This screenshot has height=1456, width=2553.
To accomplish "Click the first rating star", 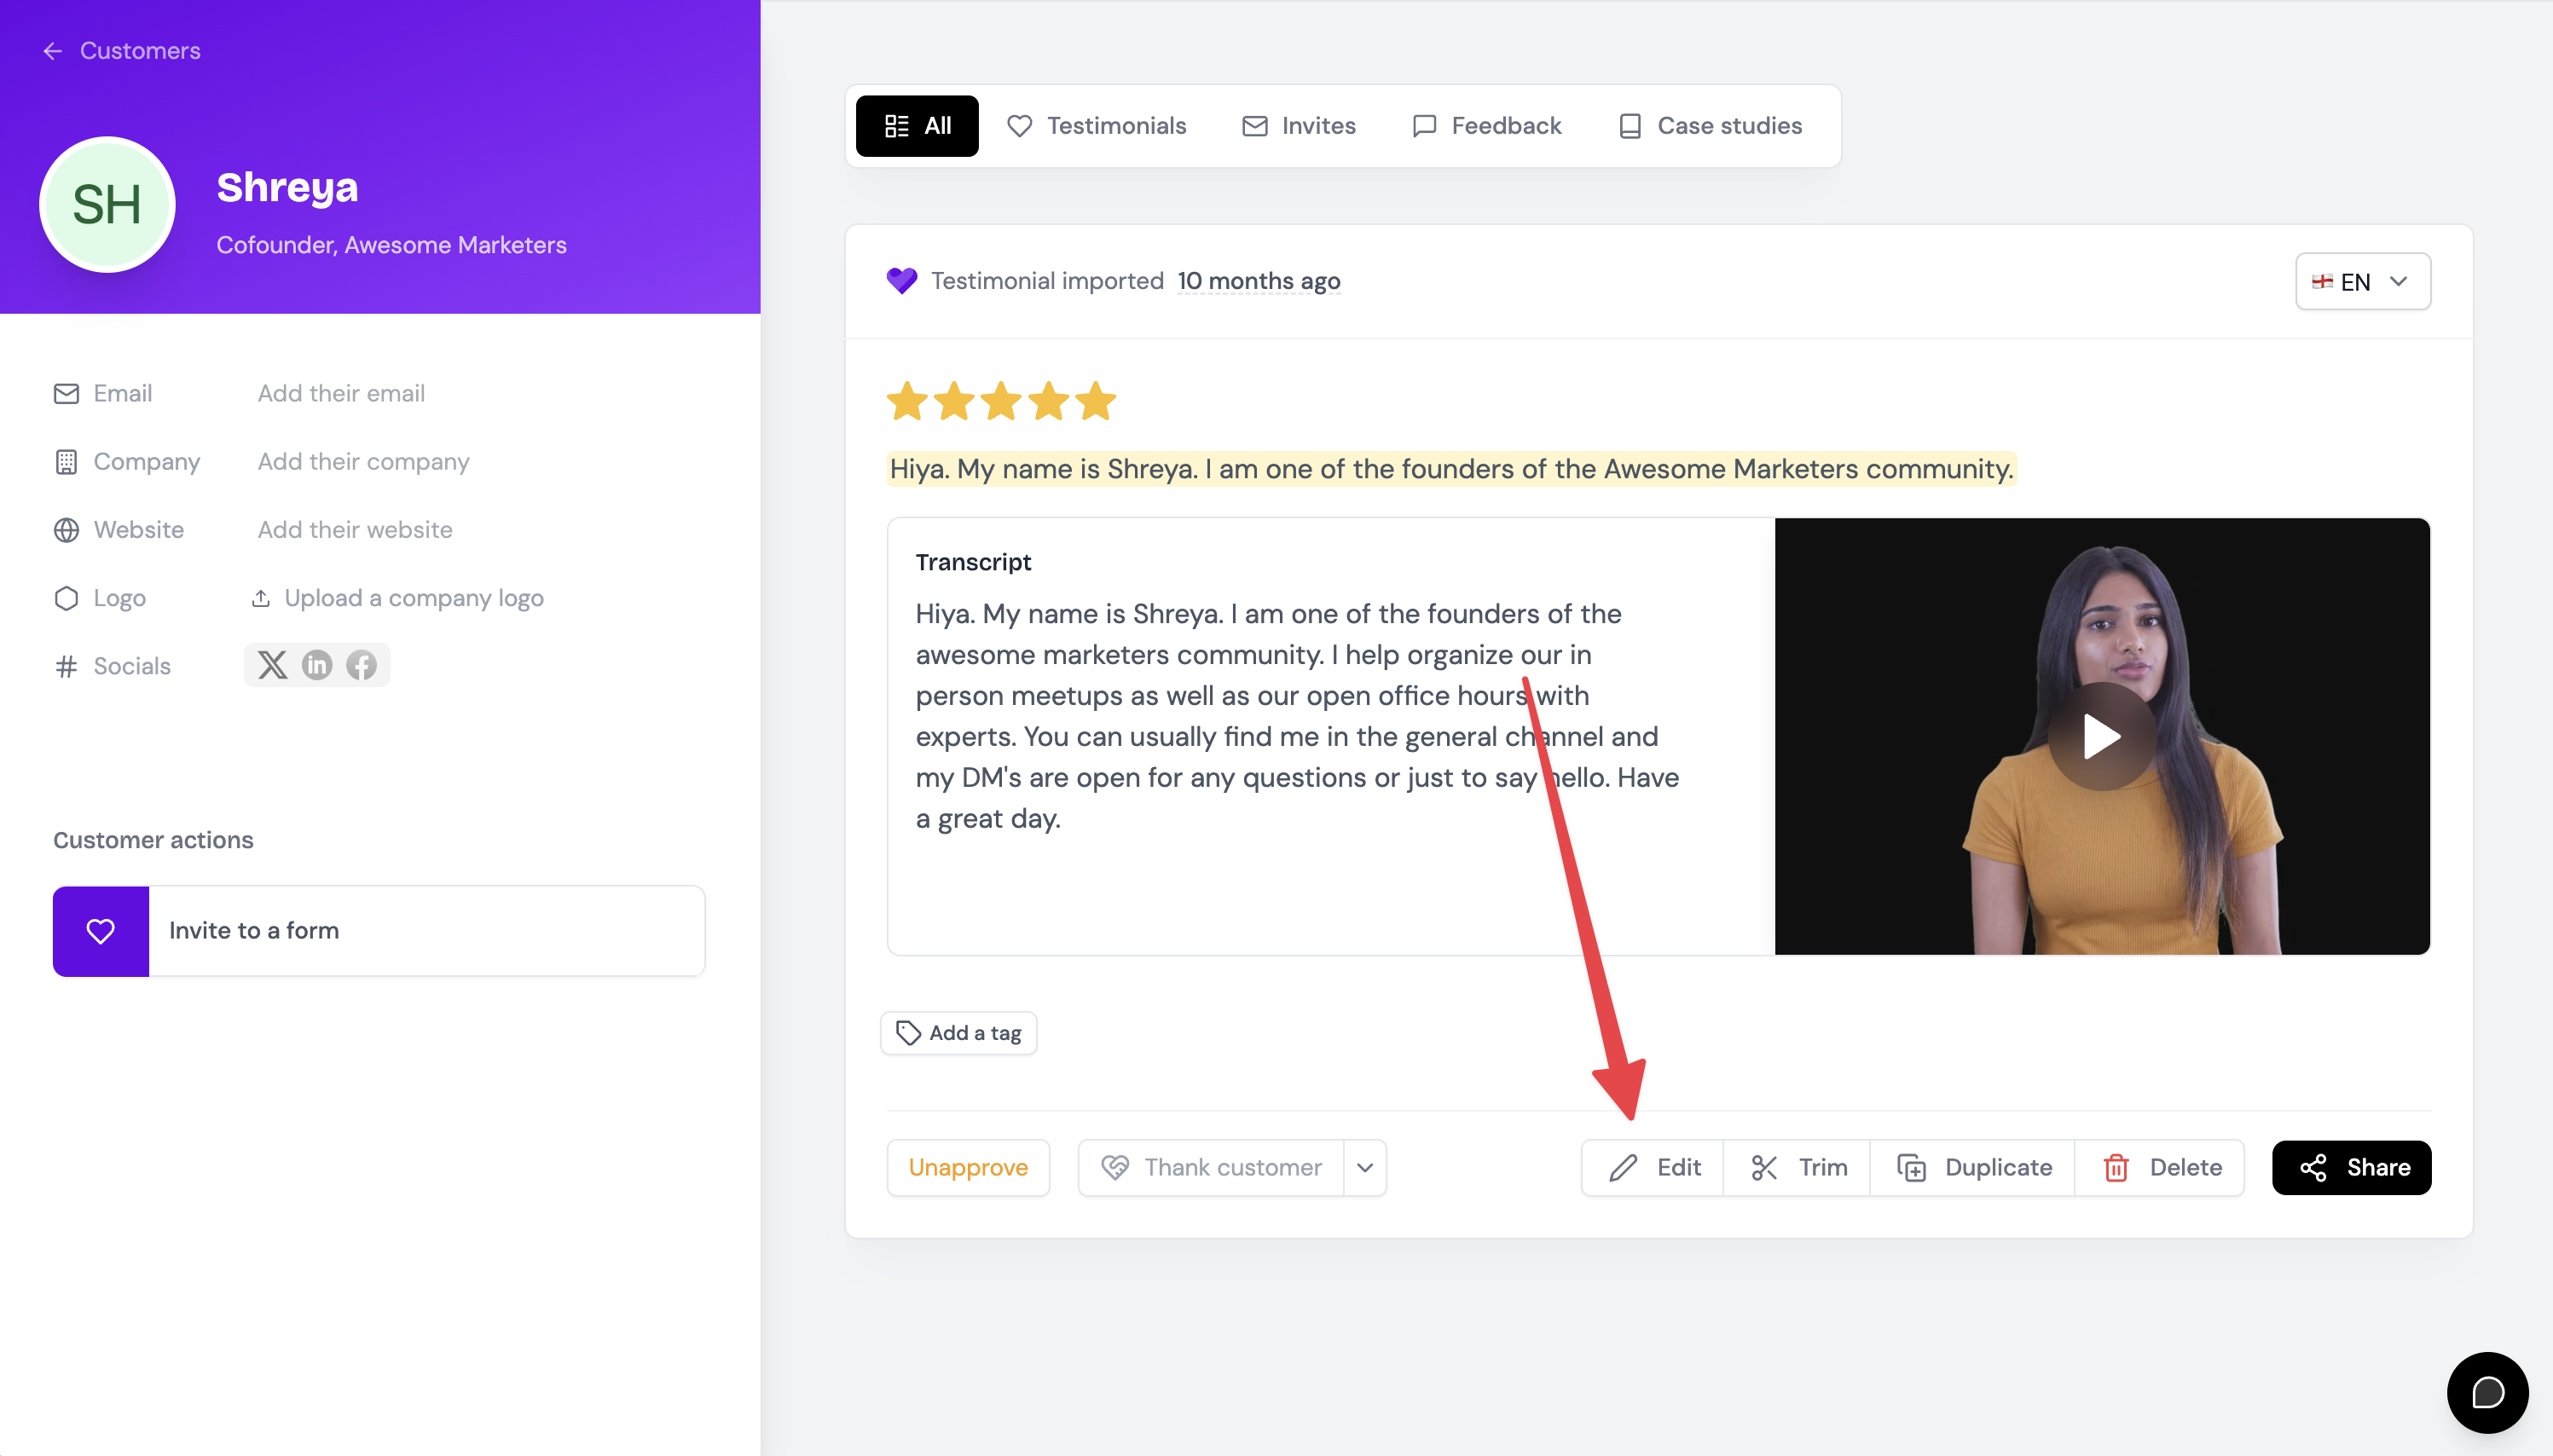I will tap(907, 401).
